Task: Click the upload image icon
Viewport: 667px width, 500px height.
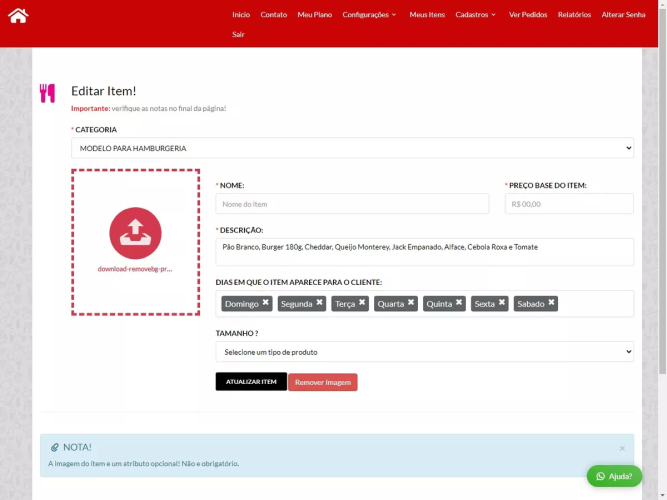Action: (135, 233)
